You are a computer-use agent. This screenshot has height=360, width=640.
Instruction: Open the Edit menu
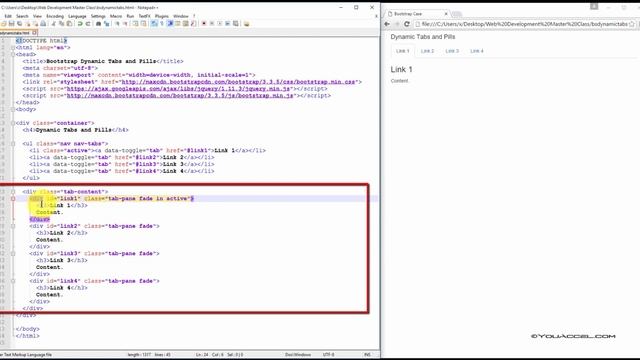click(x=8, y=16)
